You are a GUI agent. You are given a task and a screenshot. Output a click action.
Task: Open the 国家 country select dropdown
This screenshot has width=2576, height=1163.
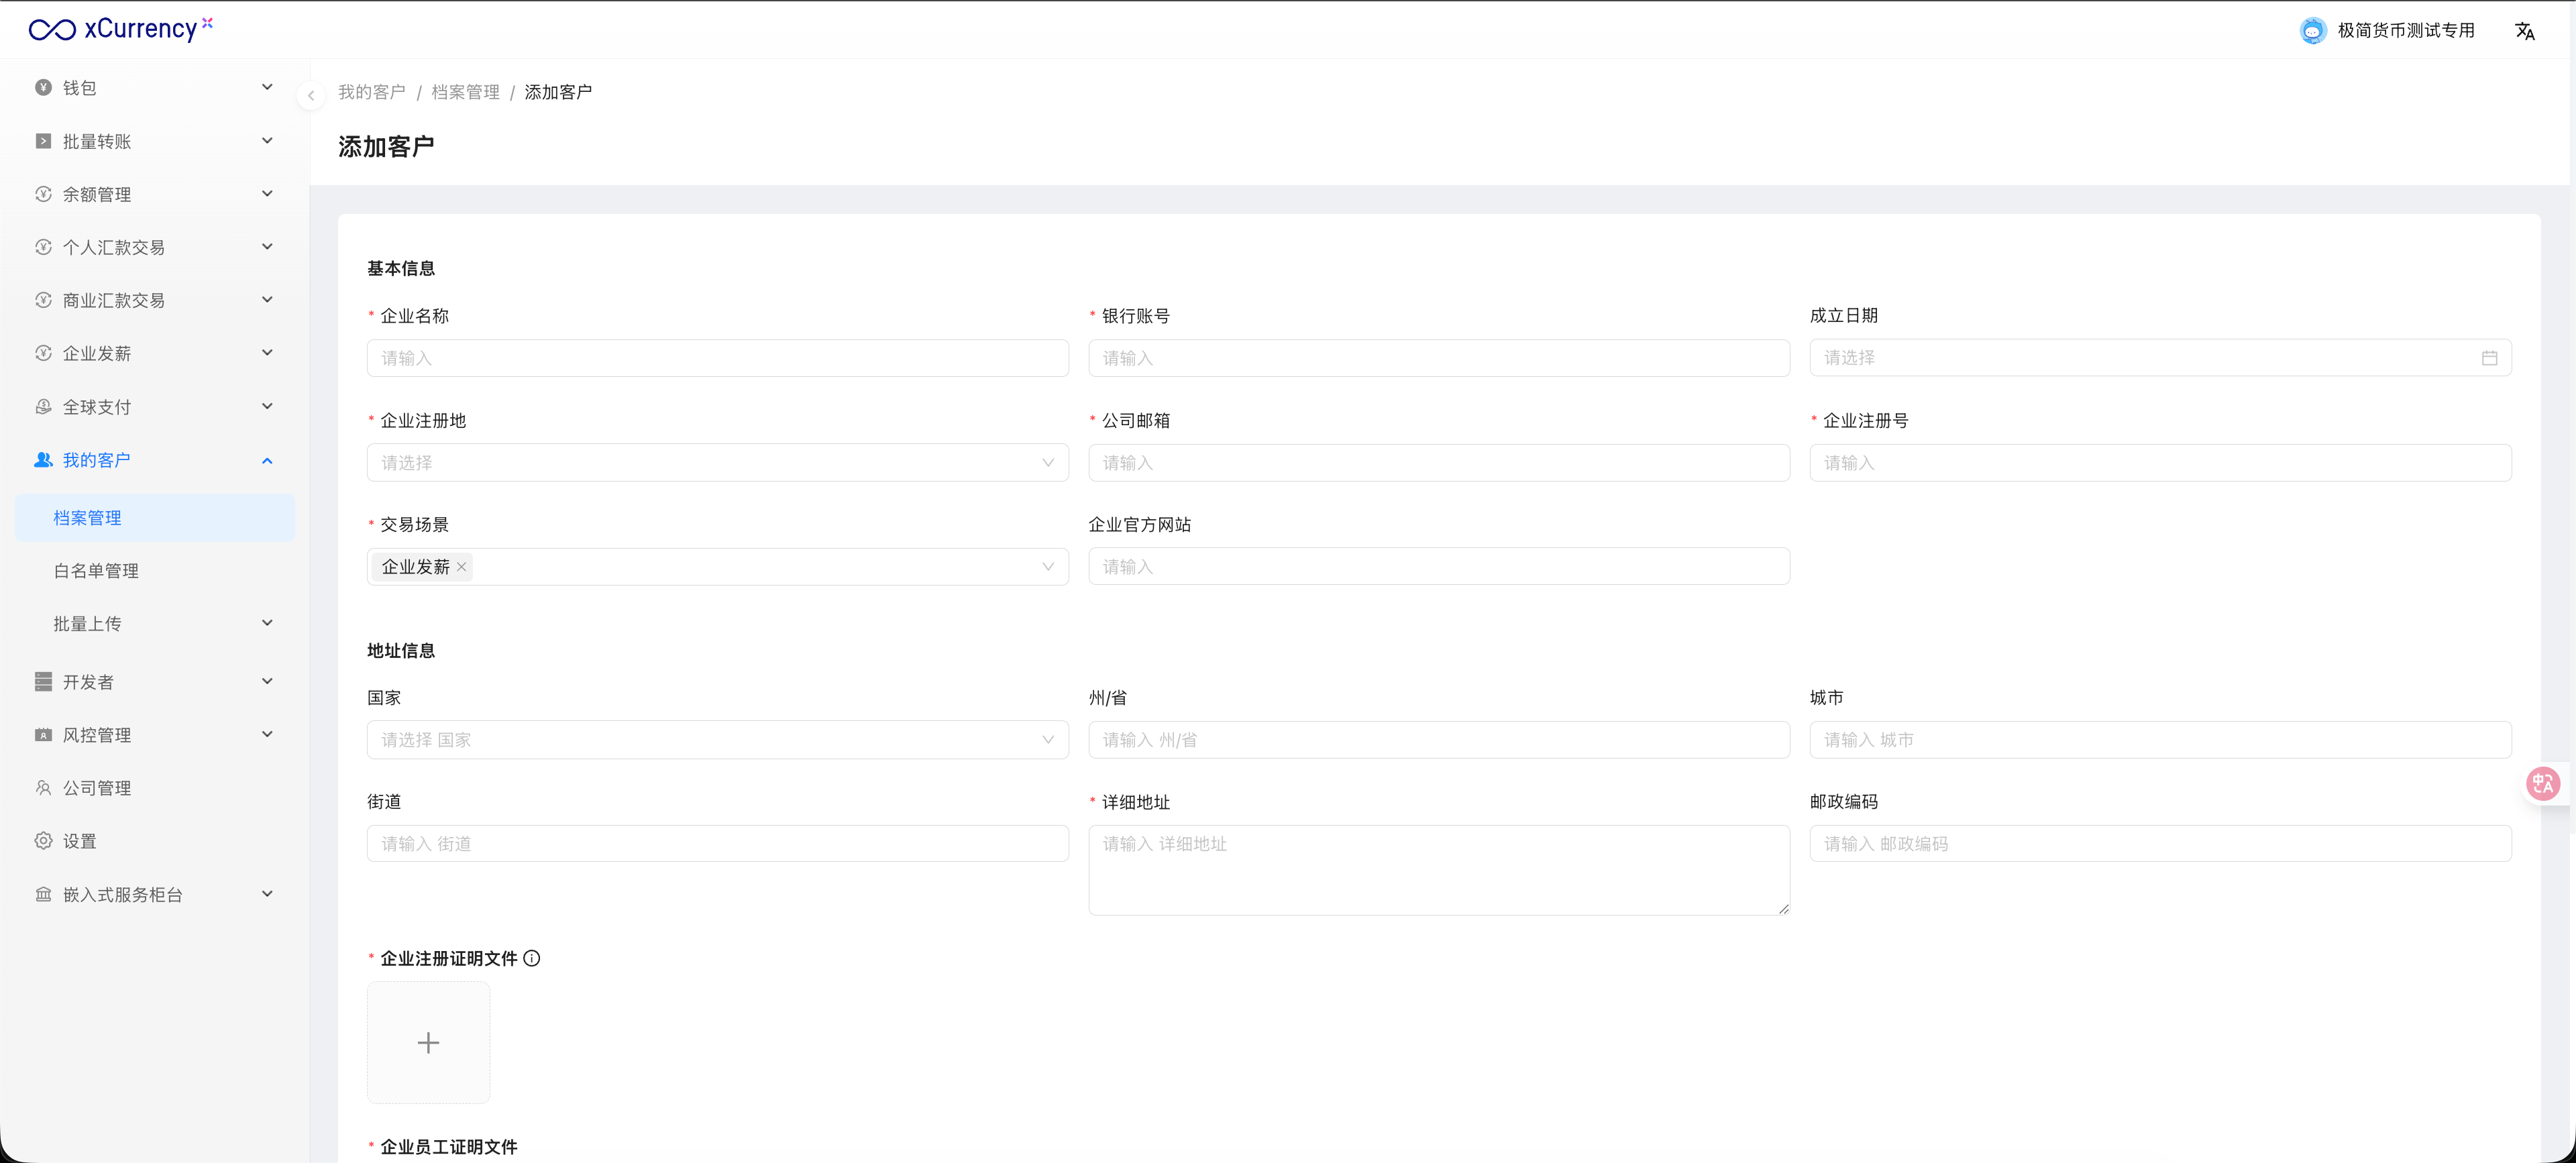717,740
